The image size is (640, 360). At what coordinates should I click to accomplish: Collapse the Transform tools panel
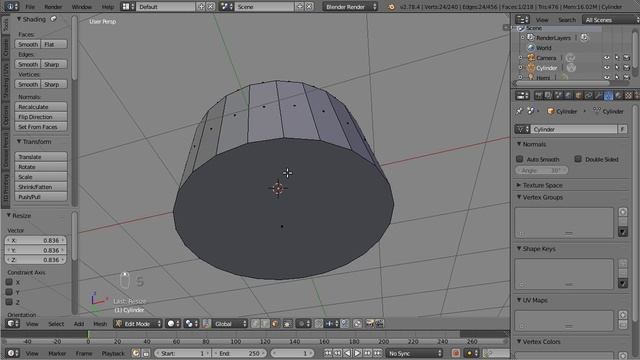click(x=19, y=142)
